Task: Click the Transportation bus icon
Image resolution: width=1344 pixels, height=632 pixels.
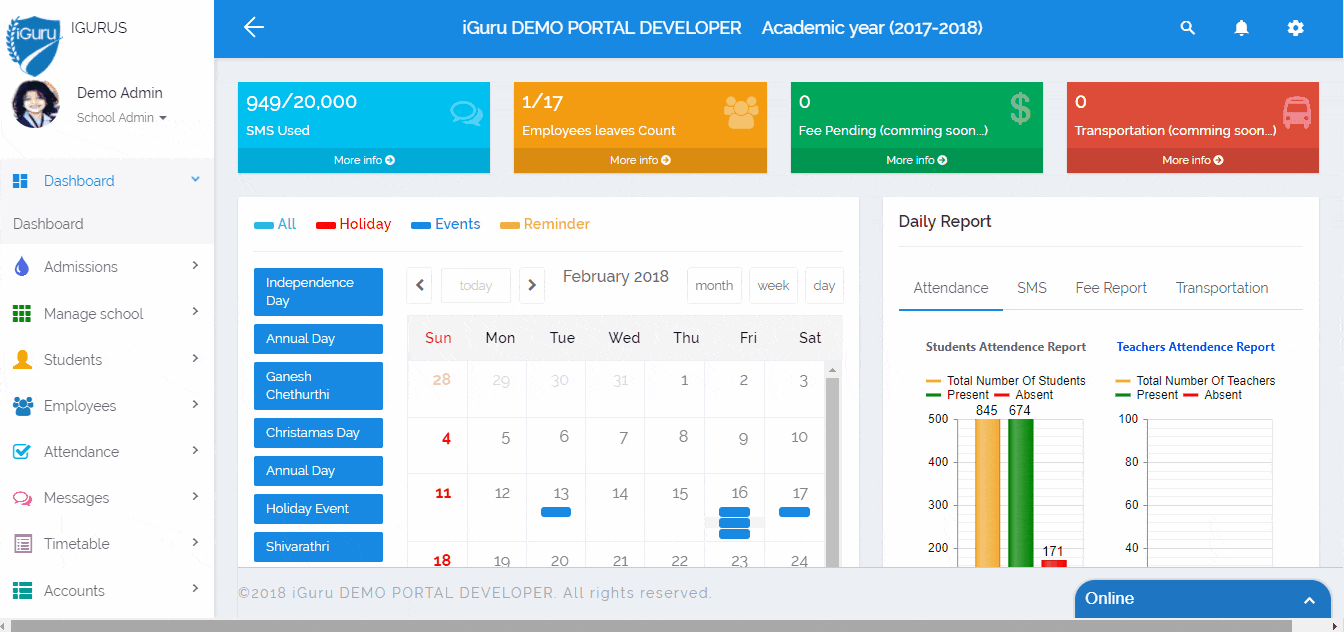Action: [1297, 112]
